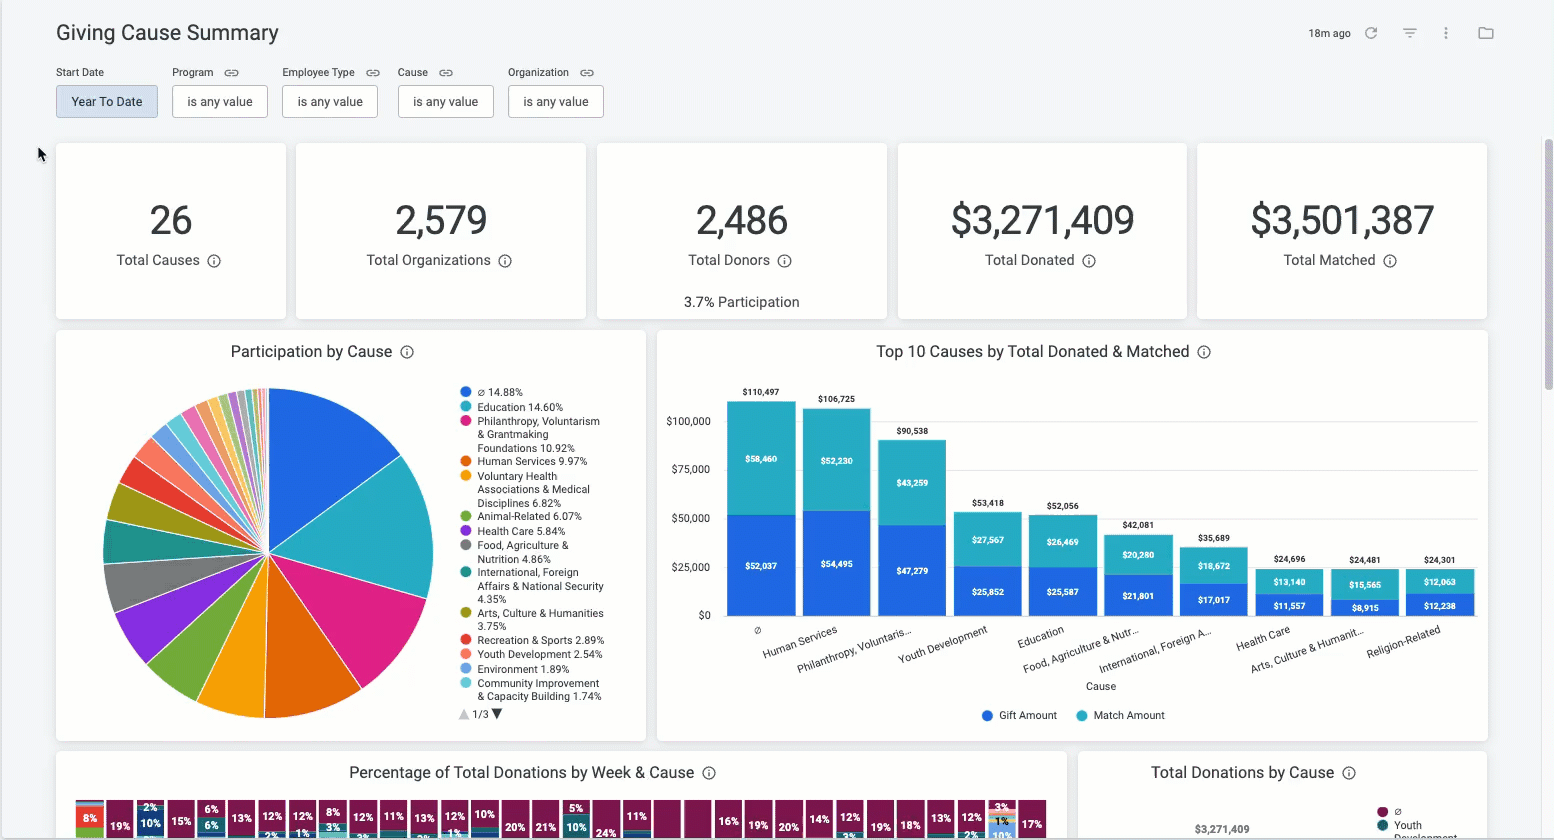Click the $58,460 match bar segment
Viewport: 1554px width, 840px height.
click(761, 459)
